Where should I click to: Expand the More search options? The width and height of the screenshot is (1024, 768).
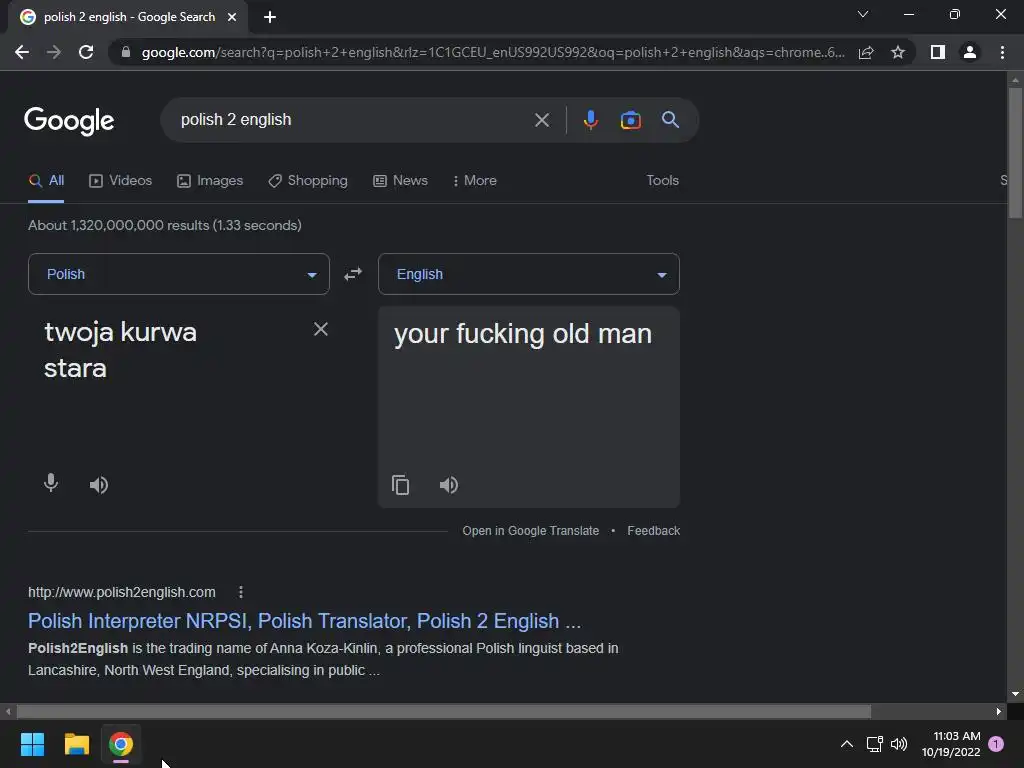(x=475, y=181)
